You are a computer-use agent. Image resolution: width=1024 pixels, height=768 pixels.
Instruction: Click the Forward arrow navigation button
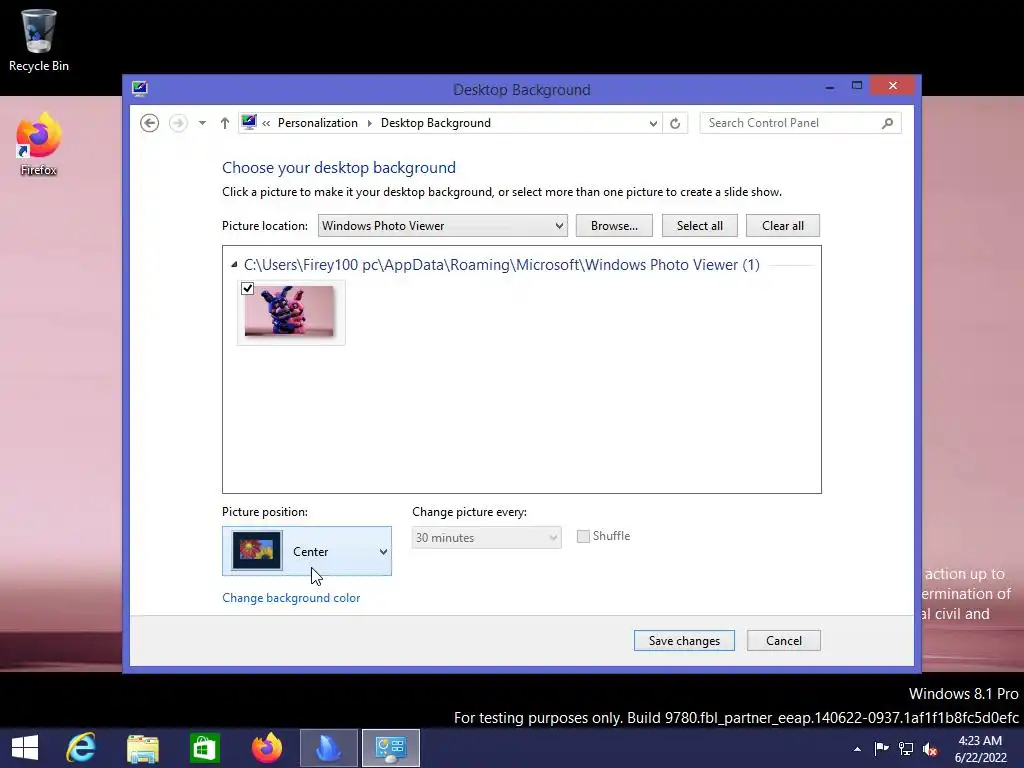tap(178, 123)
